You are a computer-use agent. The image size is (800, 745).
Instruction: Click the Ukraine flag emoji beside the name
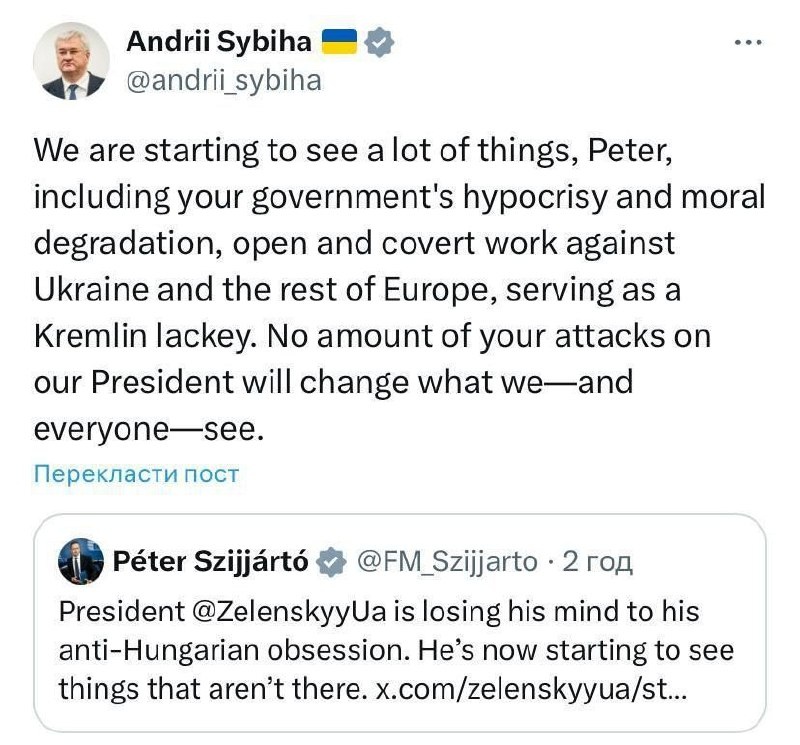tap(339, 42)
